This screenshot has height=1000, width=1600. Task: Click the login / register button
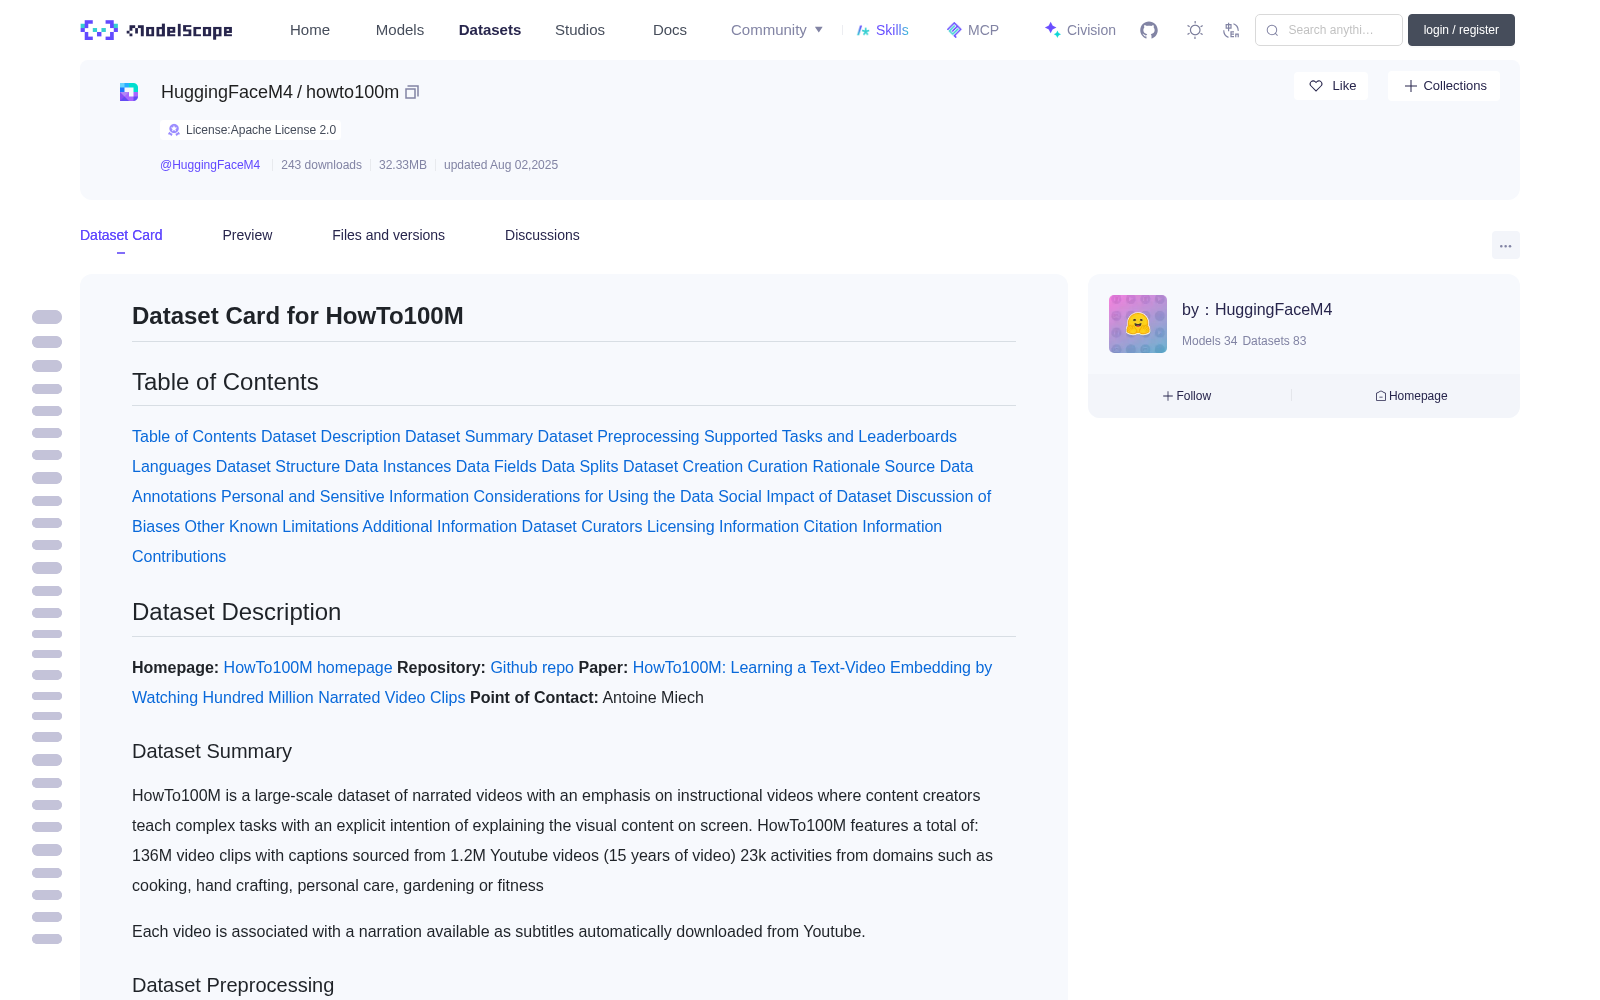point(1461,30)
